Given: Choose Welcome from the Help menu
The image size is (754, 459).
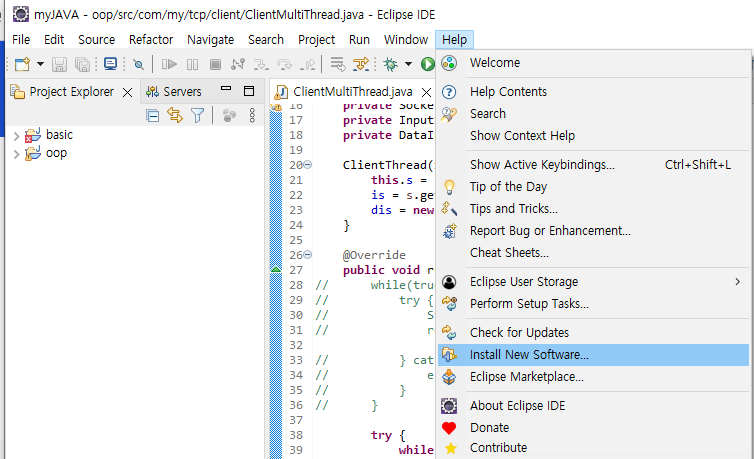Looking at the screenshot, I should point(593,62).
